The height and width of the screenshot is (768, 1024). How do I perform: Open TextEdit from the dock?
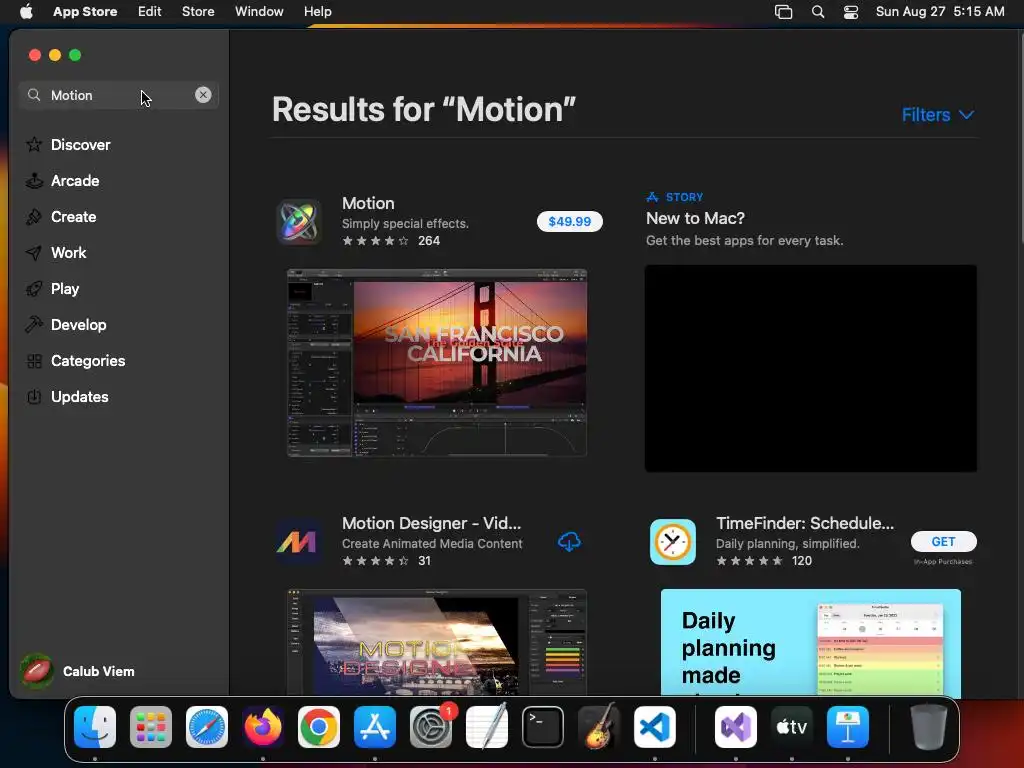[x=487, y=727]
